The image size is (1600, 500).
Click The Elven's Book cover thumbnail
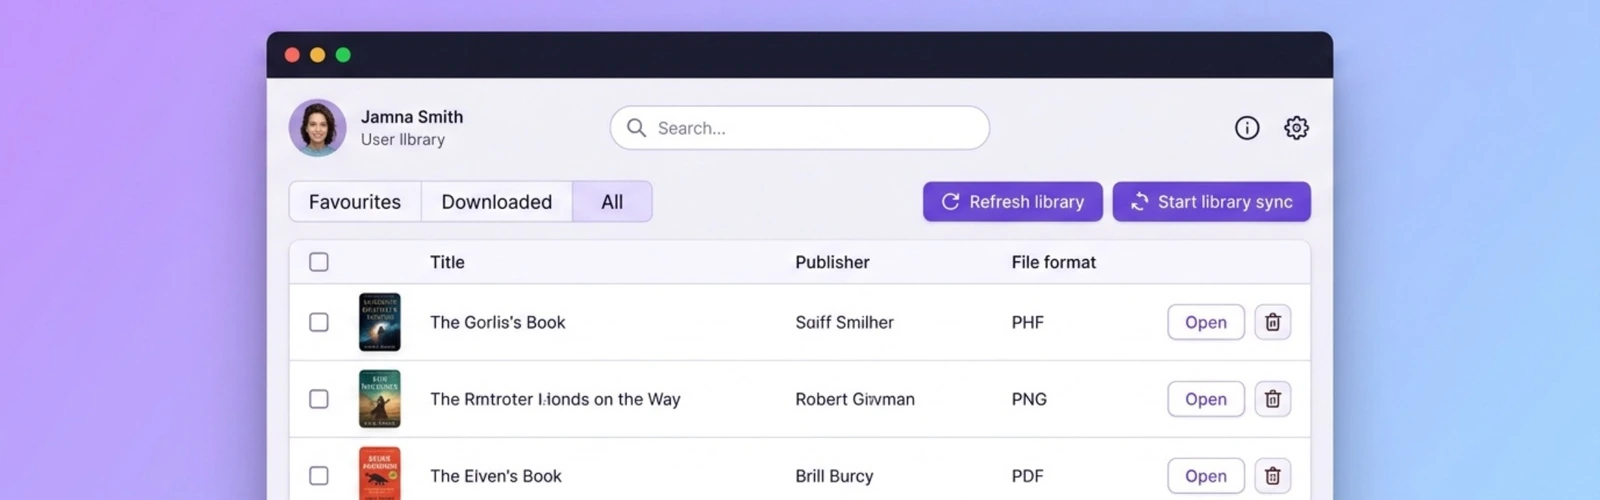tap(379, 474)
